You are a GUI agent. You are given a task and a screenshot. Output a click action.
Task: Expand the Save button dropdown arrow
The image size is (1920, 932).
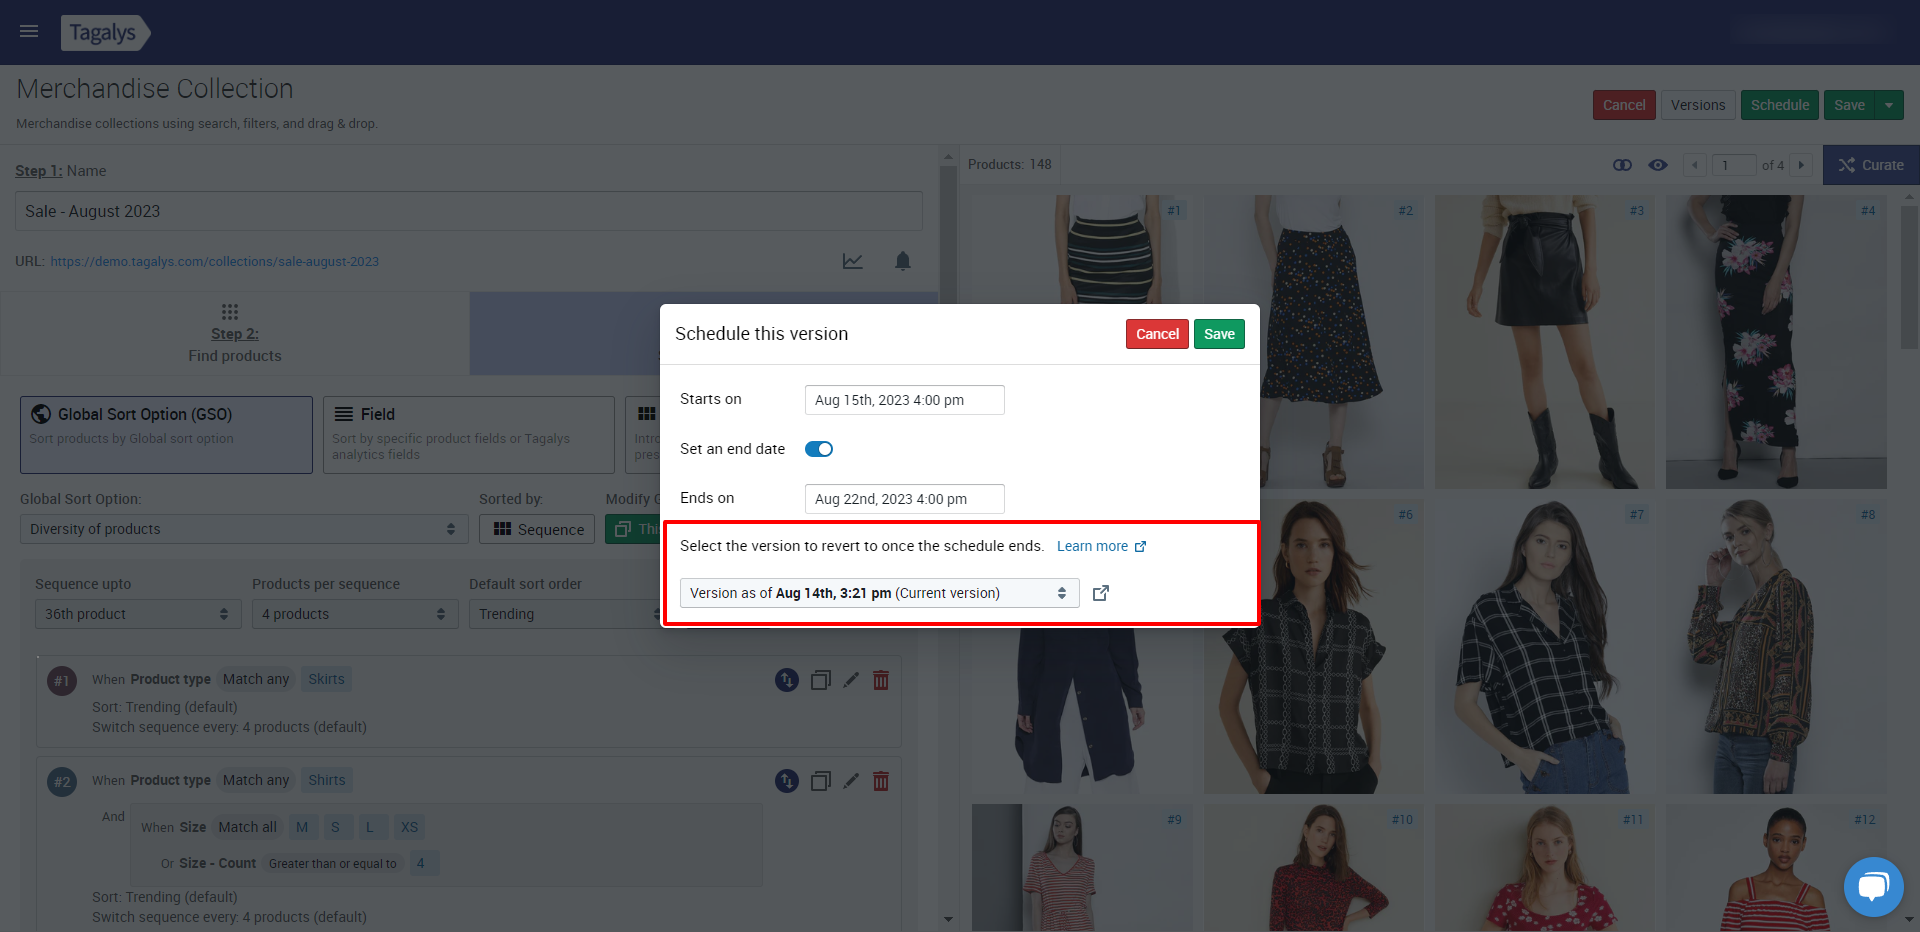tap(1889, 105)
